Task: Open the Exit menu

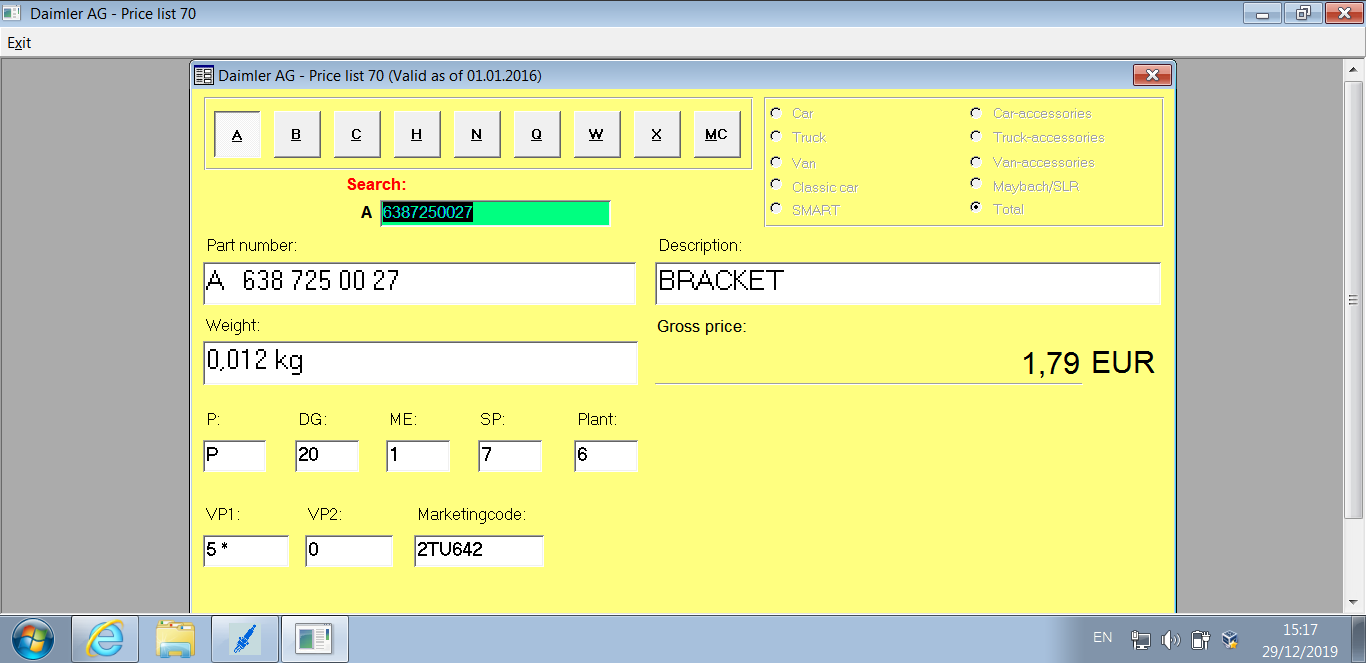Action: [x=19, y=43]
